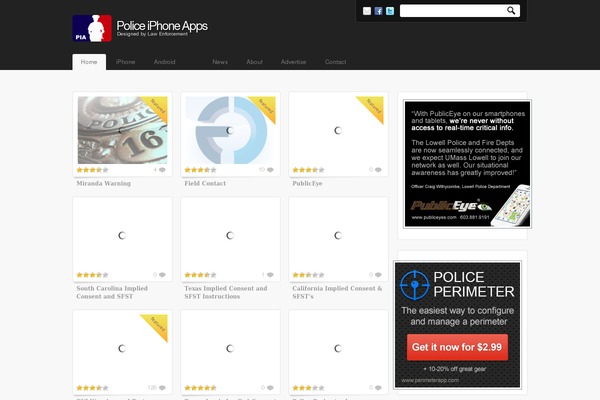Click the Miranda Warning title link
The image size is (600, 400).
click(103, 183)
